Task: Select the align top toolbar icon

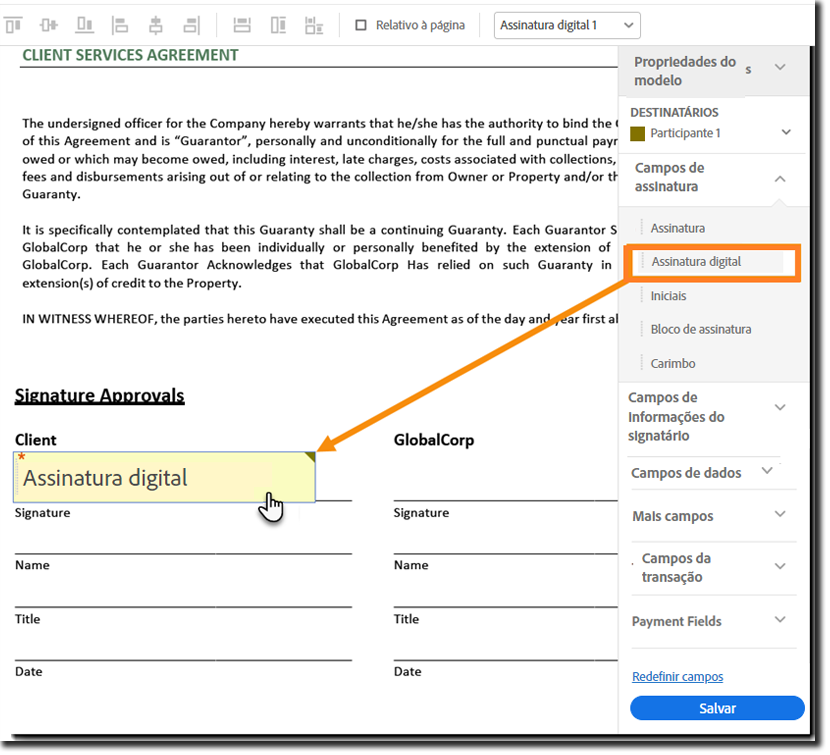Action: (x=14, y=24)
